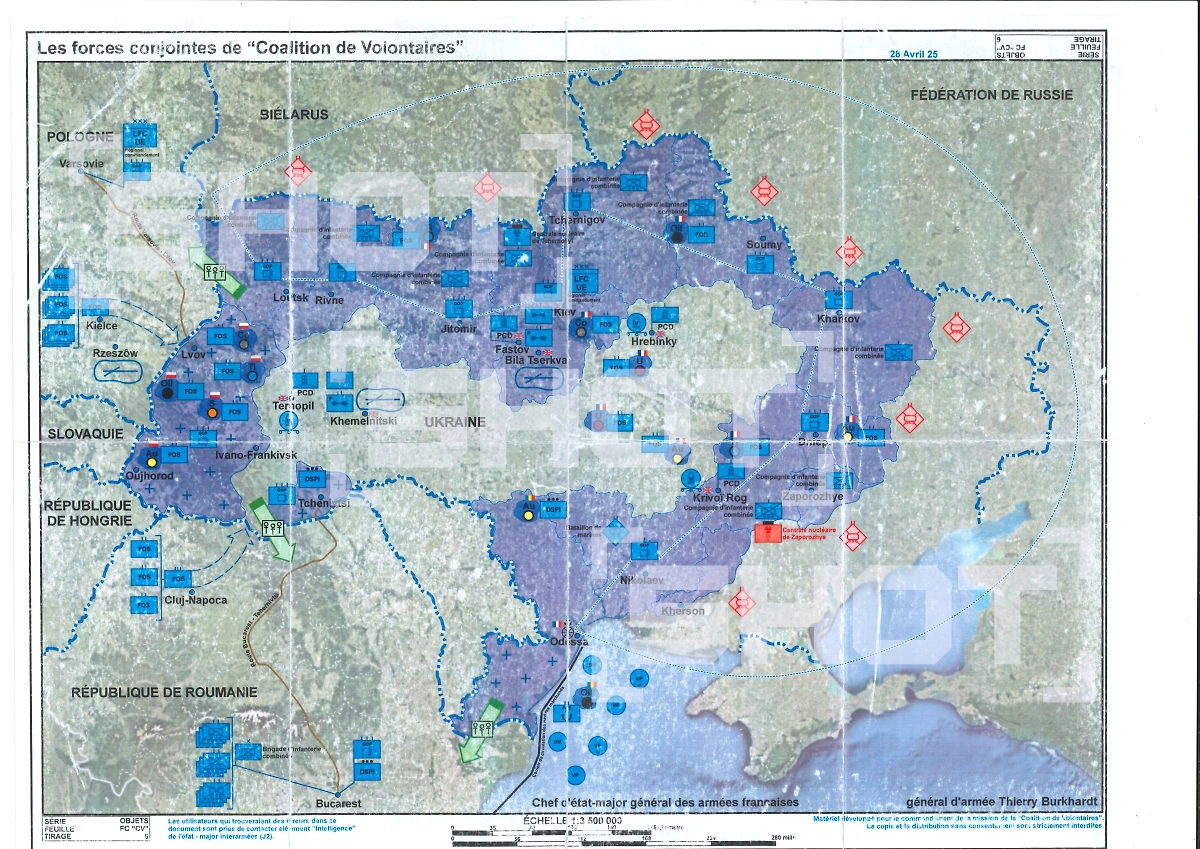
Task: Click the oval airfield symbol at Rzeszów
Action: click(116, 369)
